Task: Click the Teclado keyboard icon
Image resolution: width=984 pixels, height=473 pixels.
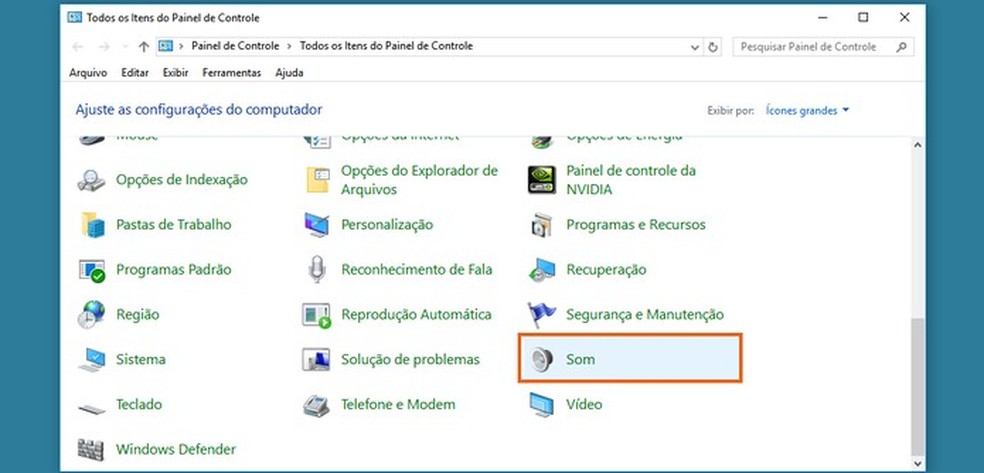Action: tap(92, 405)
